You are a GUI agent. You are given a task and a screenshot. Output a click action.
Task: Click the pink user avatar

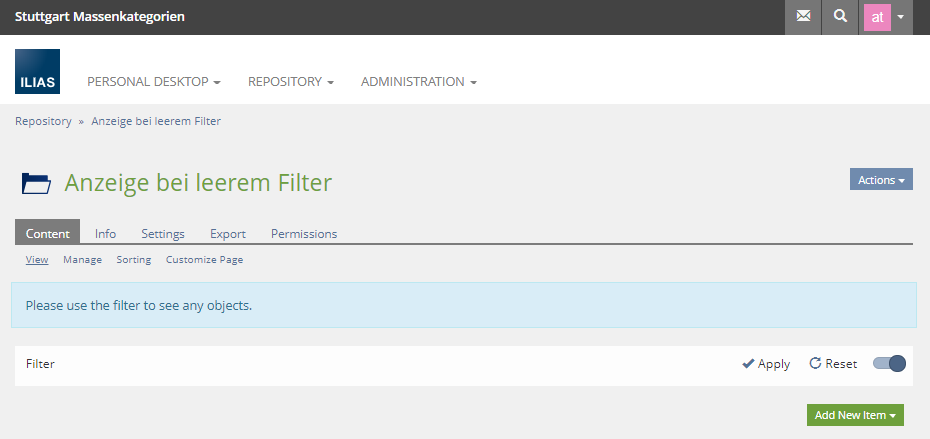point(877,17)
